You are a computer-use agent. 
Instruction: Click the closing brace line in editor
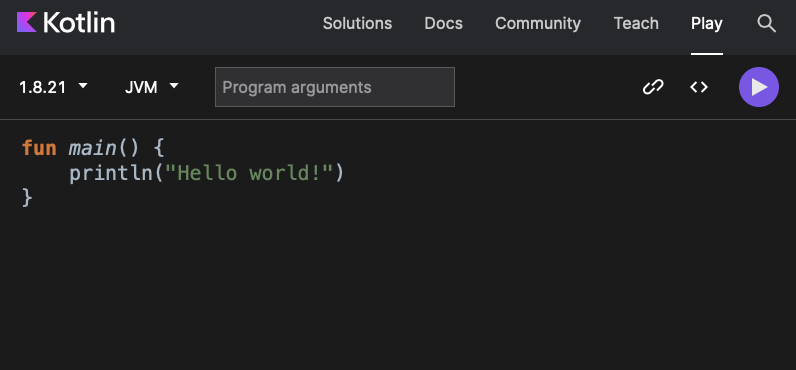click(27, 197)
